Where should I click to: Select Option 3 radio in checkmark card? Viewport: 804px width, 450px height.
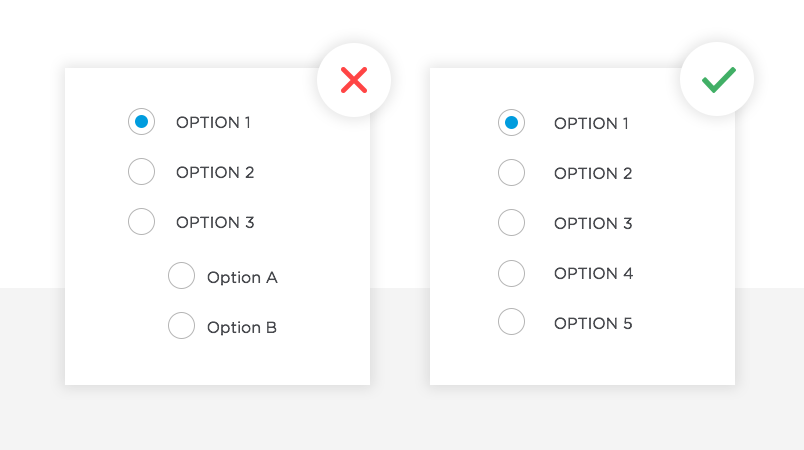click(x=511, y=223)
